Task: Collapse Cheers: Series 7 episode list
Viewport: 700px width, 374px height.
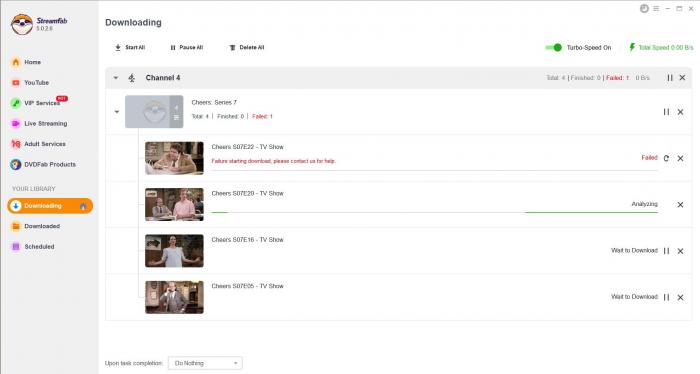Action: (117, 112)
